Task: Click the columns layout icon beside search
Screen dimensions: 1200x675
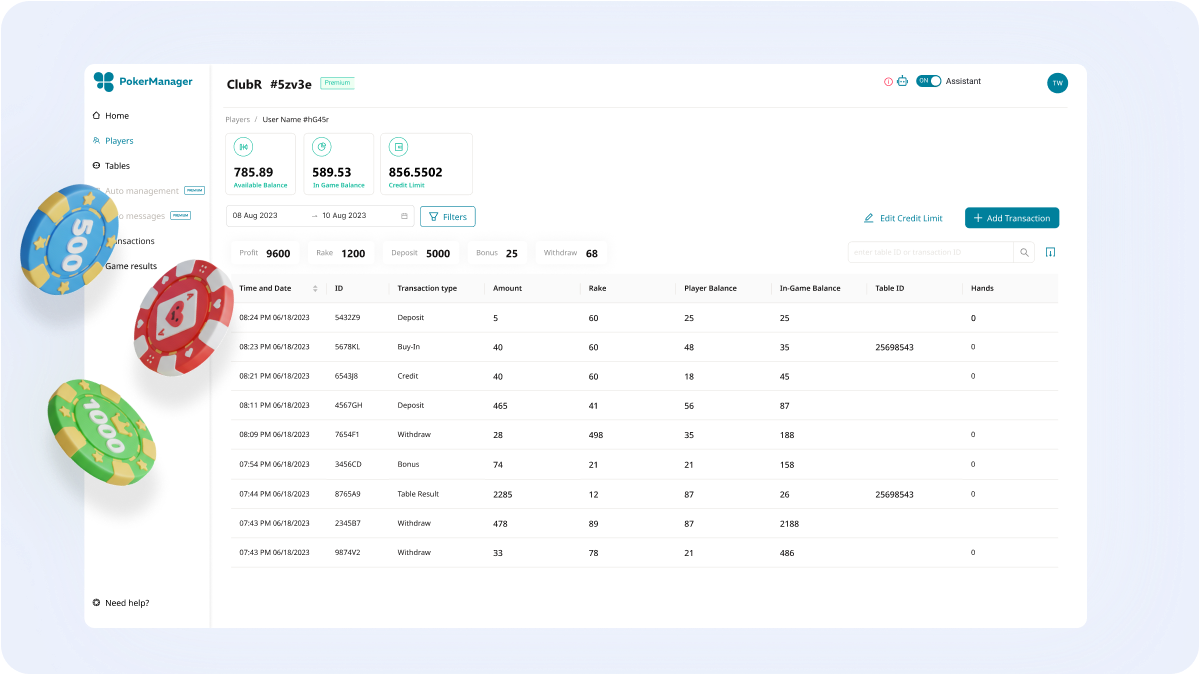Action: tap(1050, 253)
